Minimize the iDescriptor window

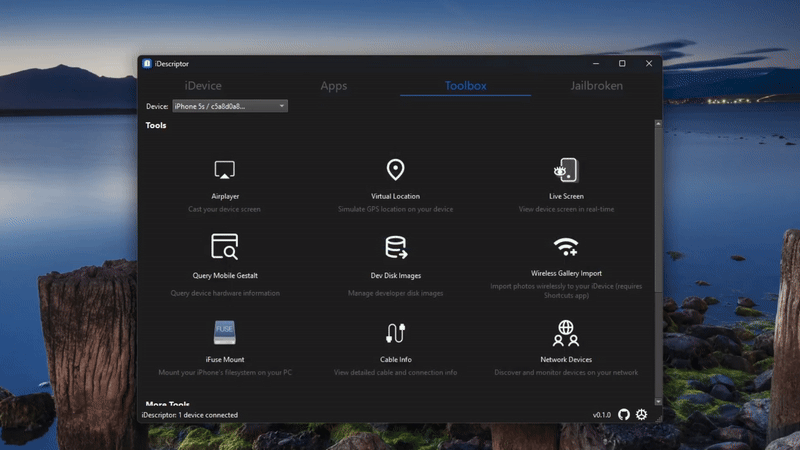click(596, 63)
